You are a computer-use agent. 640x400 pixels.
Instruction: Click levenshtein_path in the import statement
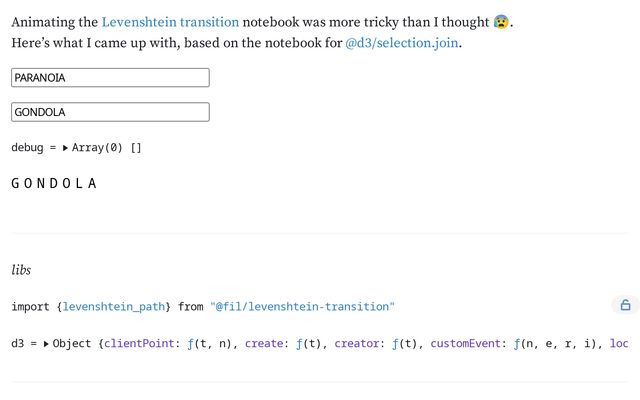113,307
